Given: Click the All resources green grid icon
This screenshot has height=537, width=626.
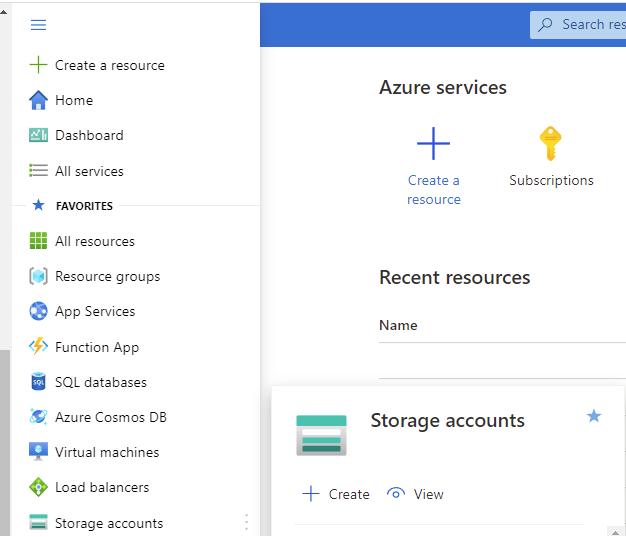Looking at the screenshot, I should [38, 241].
